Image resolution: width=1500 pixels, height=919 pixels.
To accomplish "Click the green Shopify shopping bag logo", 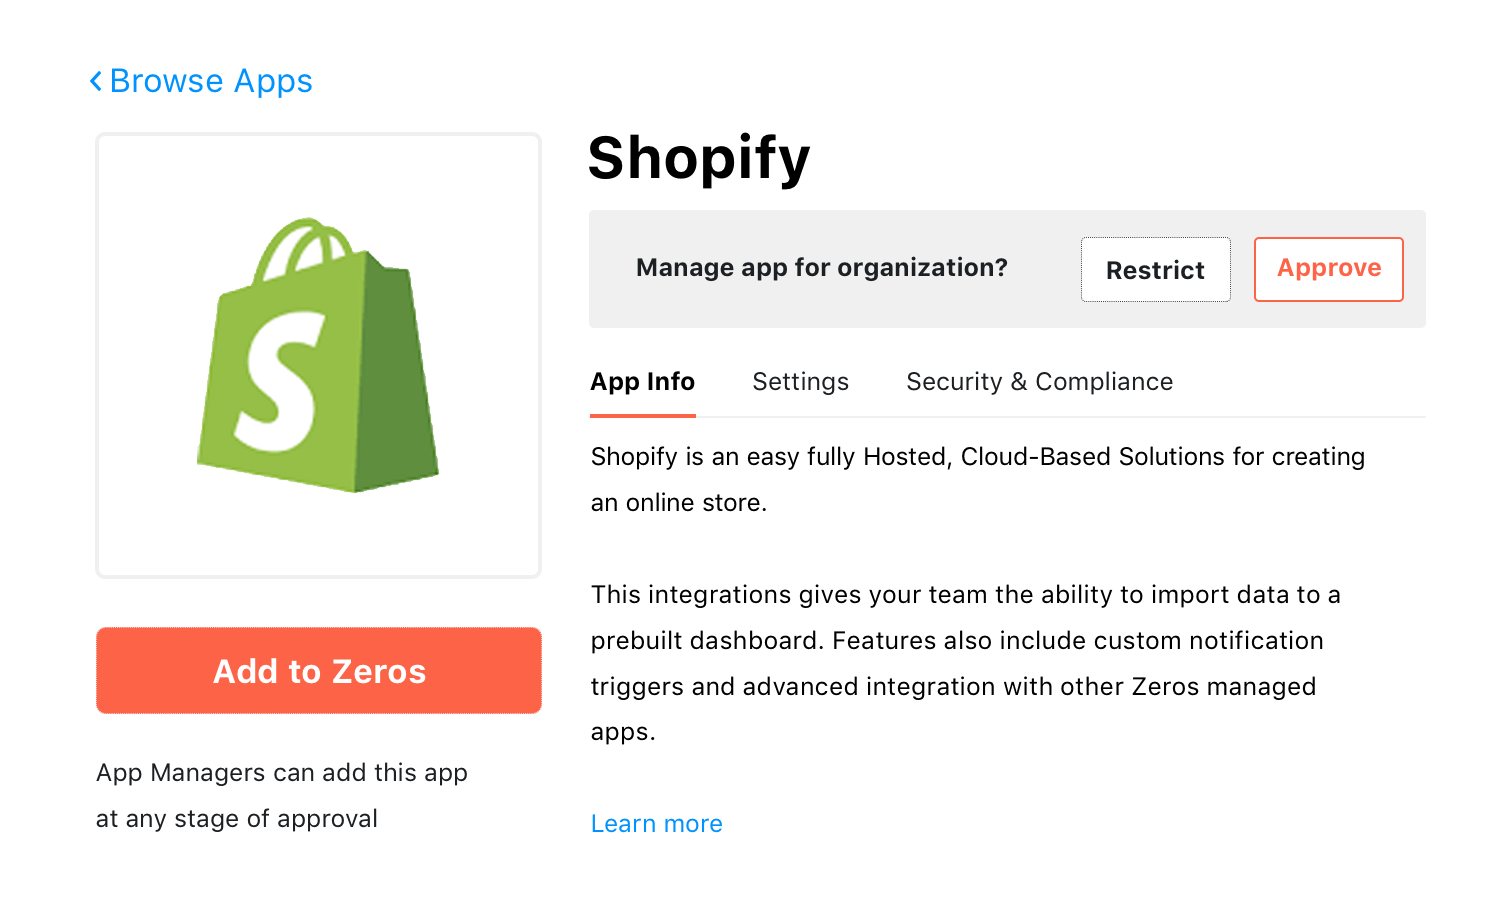I will pyautogui.click(x=318, y=355).
